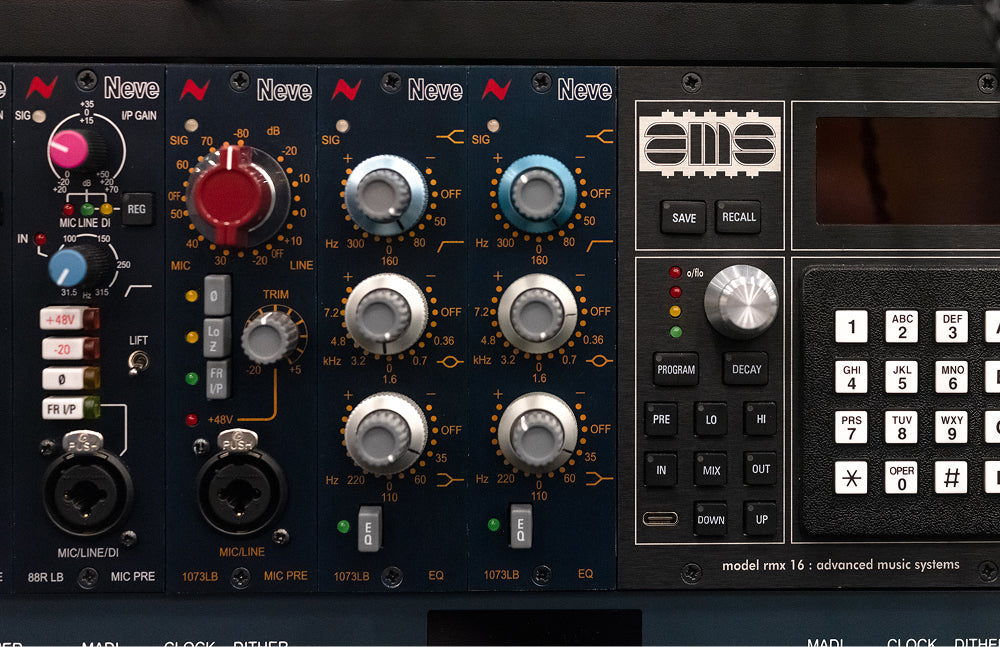Screen dimensions: 1000x647
Task: Tap keypad key MNO 6
Action: pyautogui.click(x=952, y=376)
